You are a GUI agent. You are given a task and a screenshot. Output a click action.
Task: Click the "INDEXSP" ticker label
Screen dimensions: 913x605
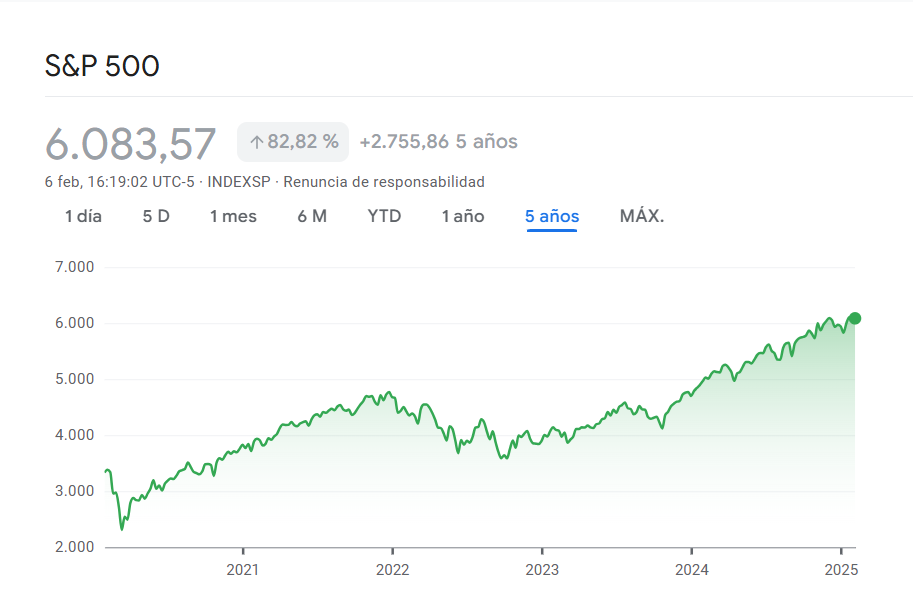coord(236,182)
